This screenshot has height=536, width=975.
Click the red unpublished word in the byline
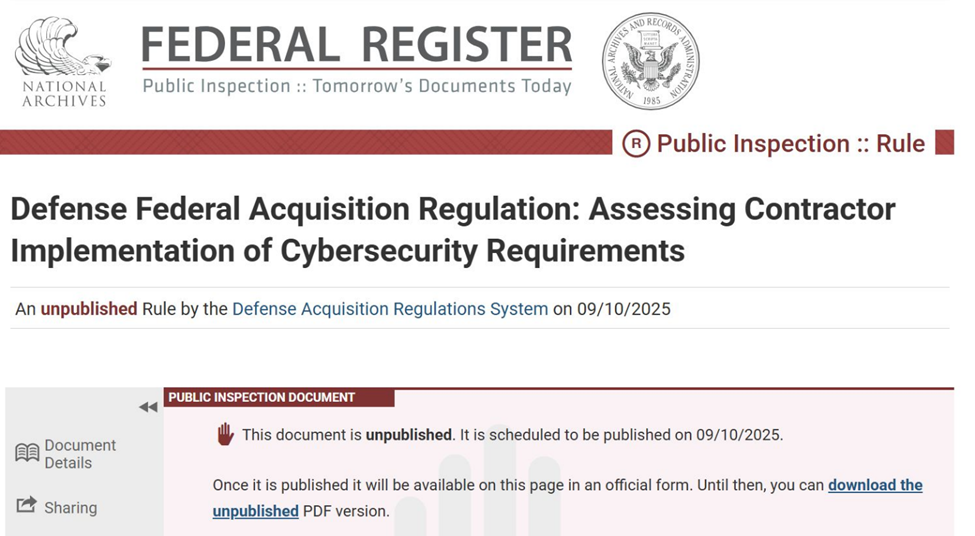pyautogui.click(x=89, y=309)
